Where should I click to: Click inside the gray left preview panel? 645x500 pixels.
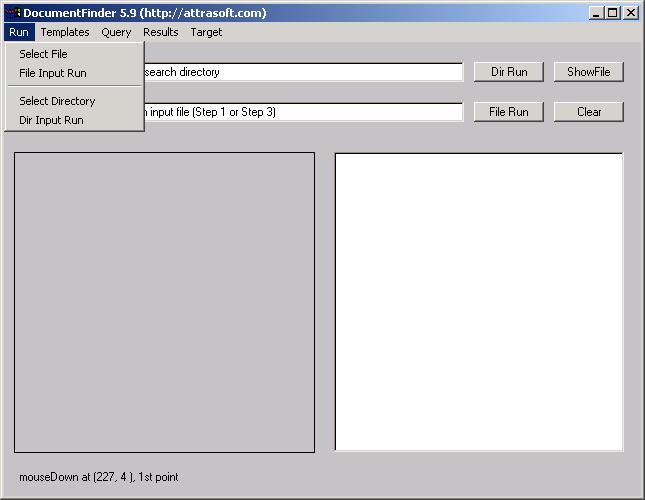[x=164, y=302]
